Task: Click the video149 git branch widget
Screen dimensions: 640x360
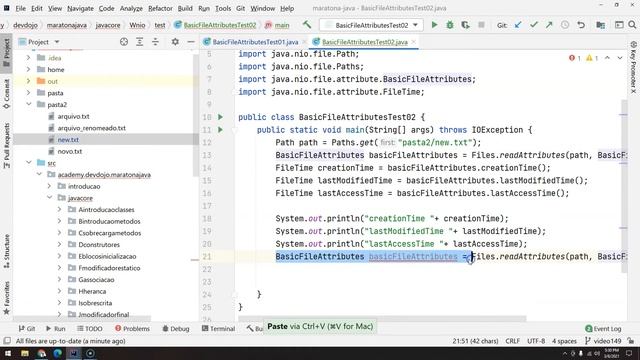Action: [x=603, y=341]
